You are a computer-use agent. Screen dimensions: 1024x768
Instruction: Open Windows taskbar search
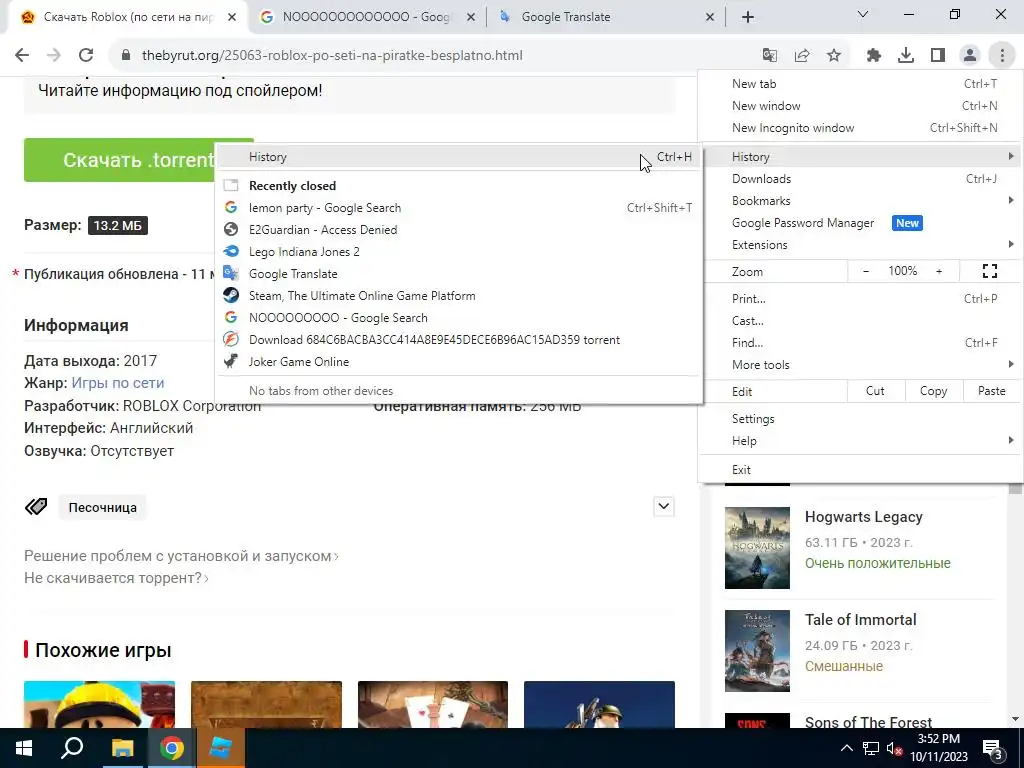pos(72,748)
